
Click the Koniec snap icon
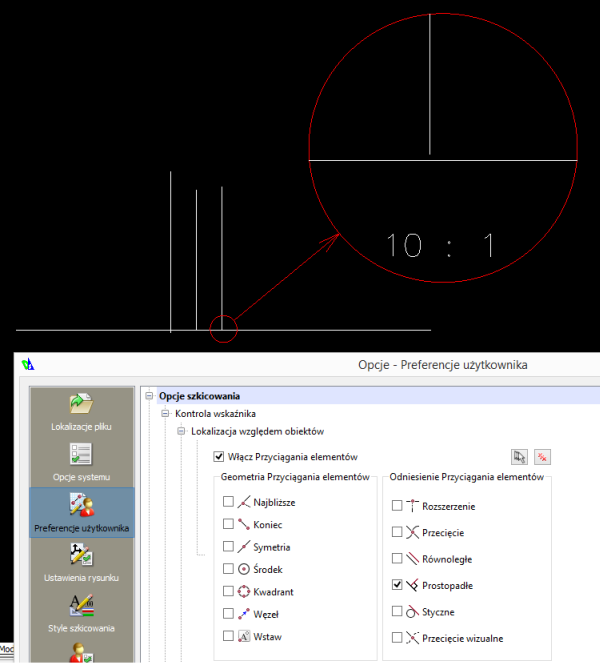(244, 525)
